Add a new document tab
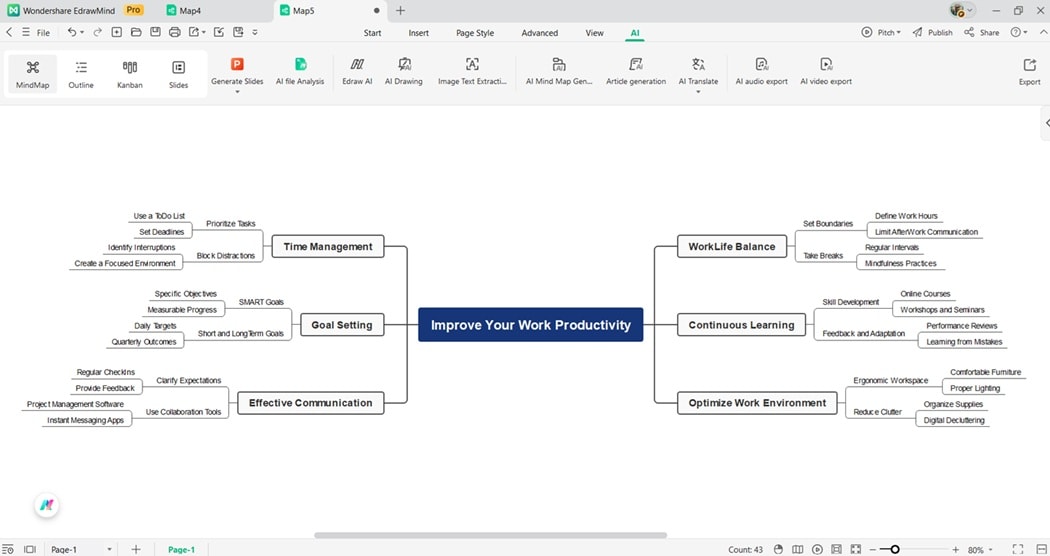The image size is (1050, 556). click(x=400, y=11)
